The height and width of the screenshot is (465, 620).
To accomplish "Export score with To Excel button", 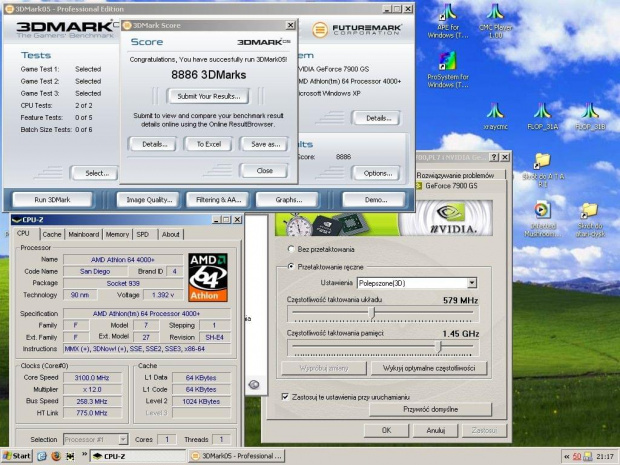I will [x=209, y=144].
